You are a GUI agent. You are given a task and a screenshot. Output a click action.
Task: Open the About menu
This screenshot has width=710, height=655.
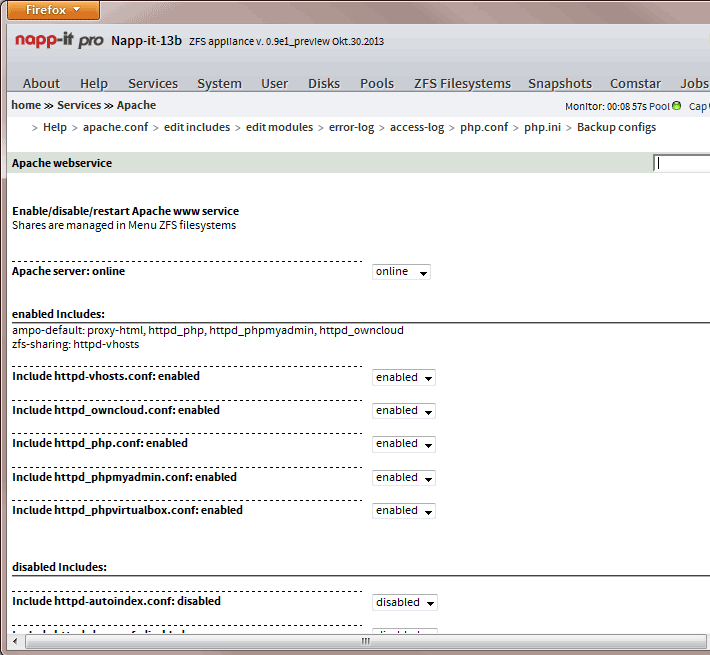[41, 84]
